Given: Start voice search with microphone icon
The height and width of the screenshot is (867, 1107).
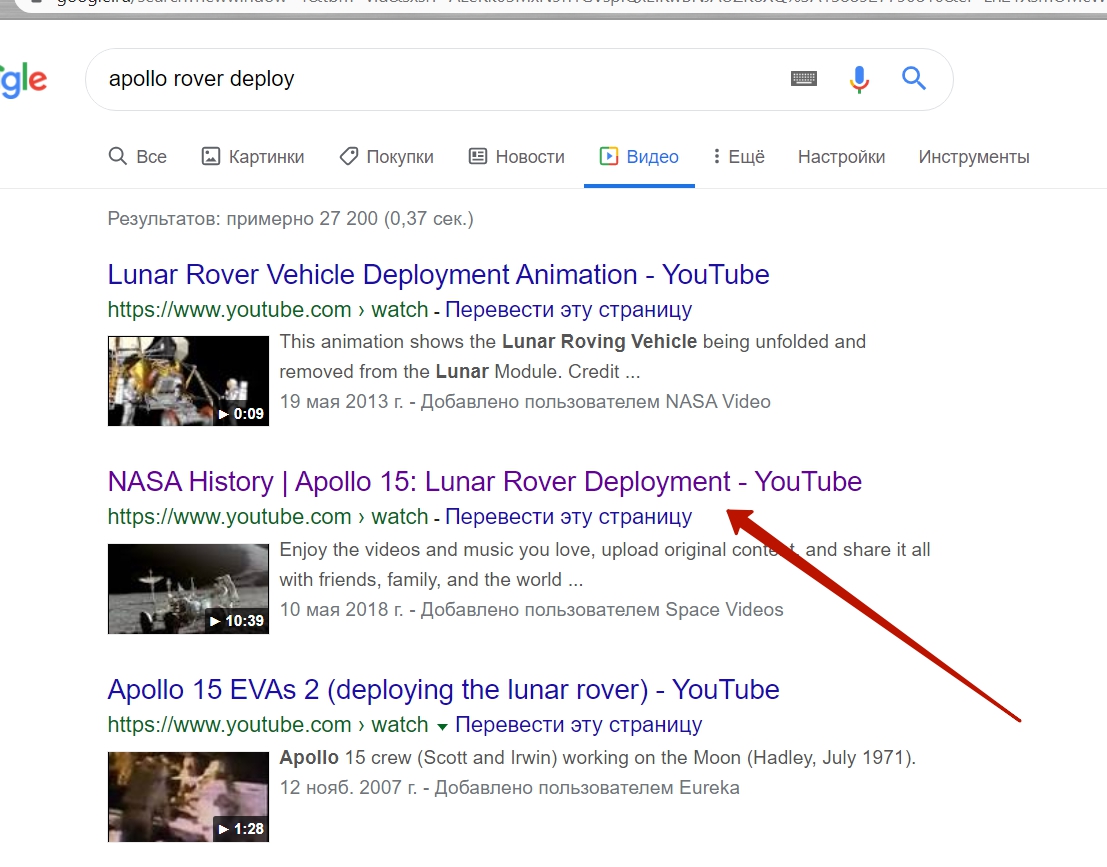Looking at the screenshot, I should pyautogui.click(x=858, y=79).
